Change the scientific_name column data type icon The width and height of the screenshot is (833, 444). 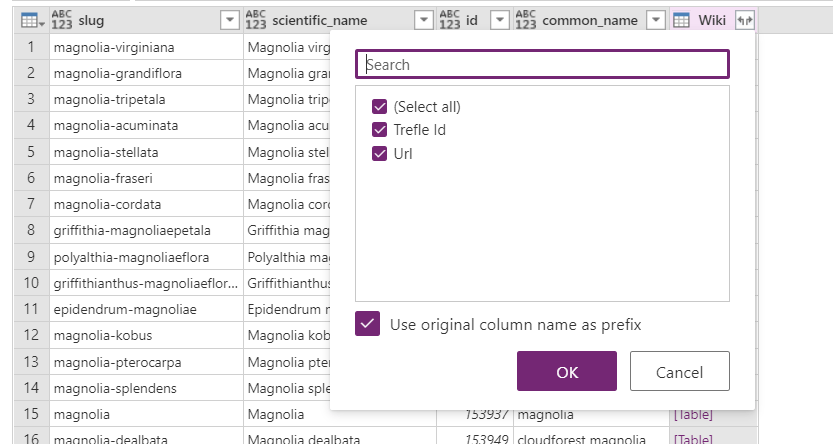(x=256, y=20)
